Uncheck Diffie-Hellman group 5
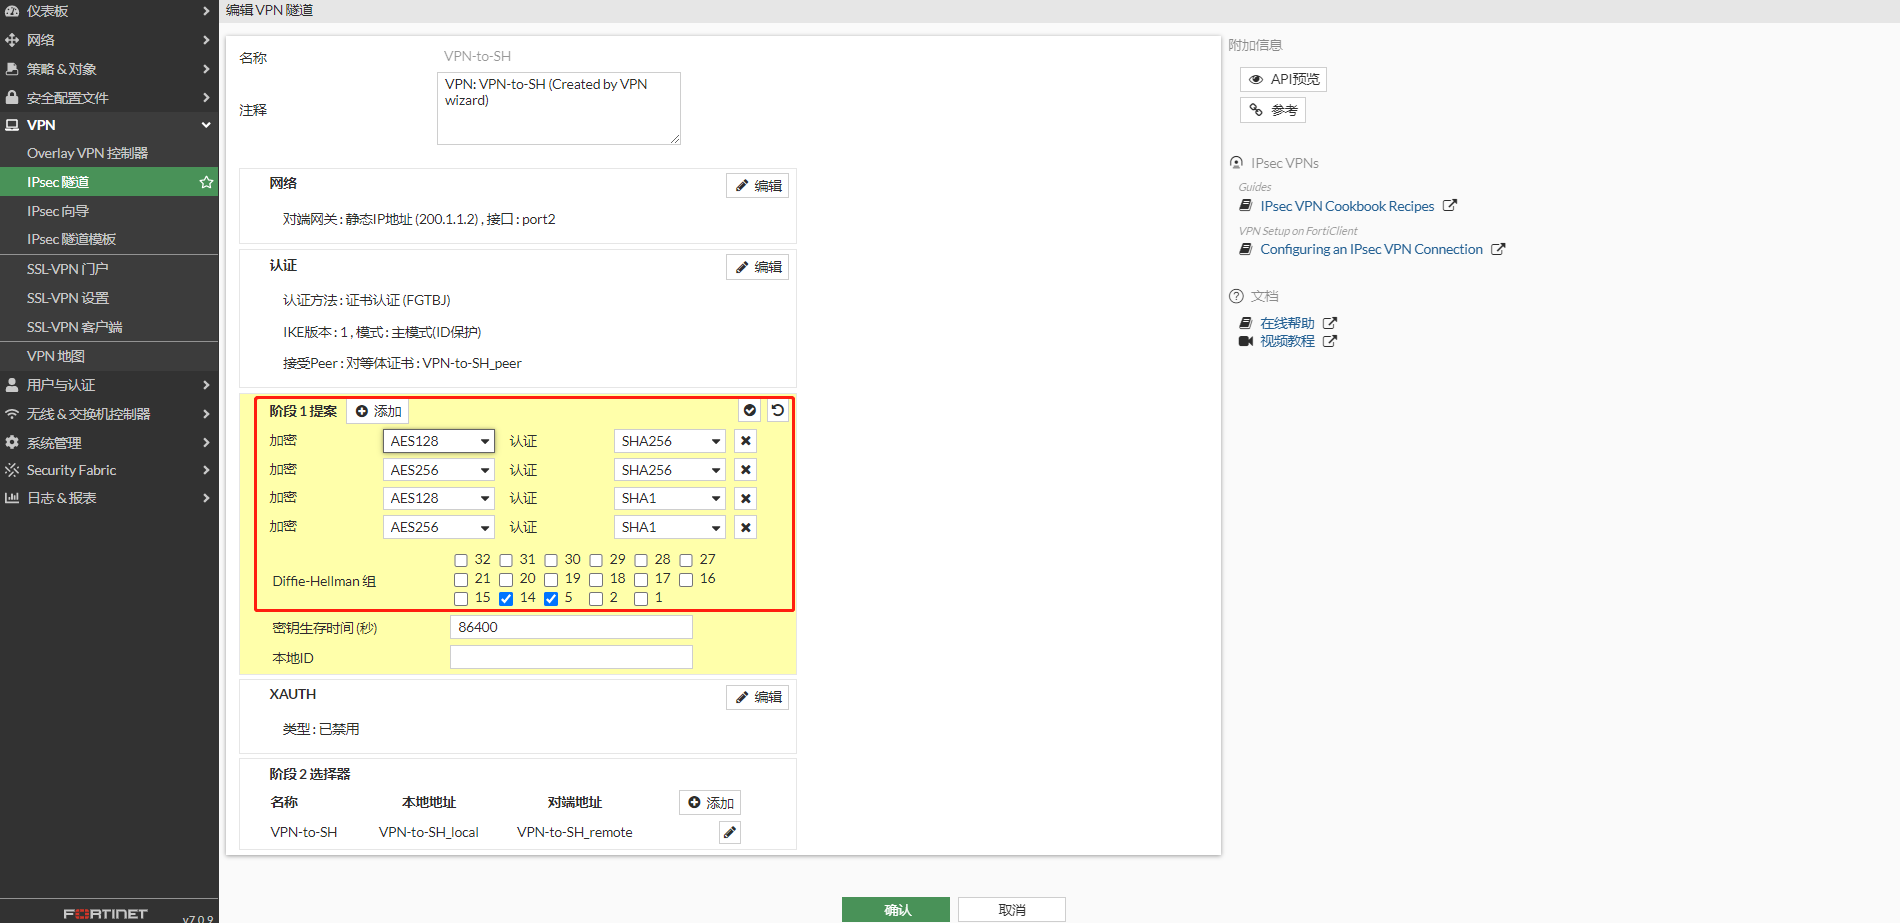1900x923 pixels. (x=551, y=598)
